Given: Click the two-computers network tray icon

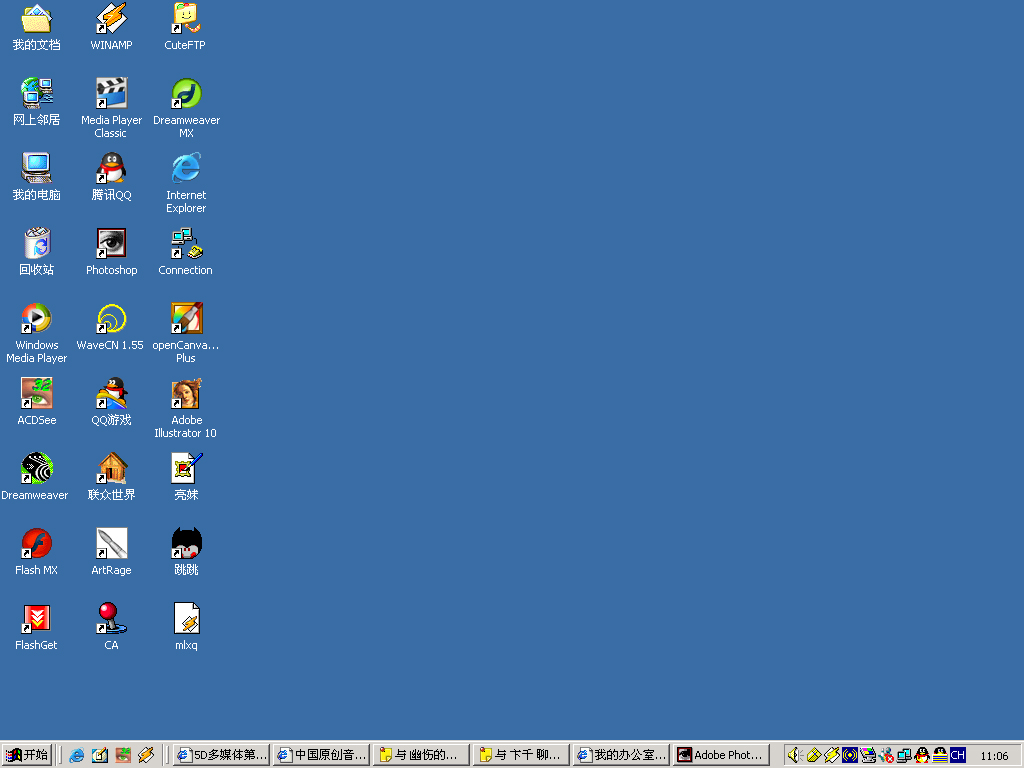Looking at the screenshot, I should pyautogui.click(x=904, y=756).
